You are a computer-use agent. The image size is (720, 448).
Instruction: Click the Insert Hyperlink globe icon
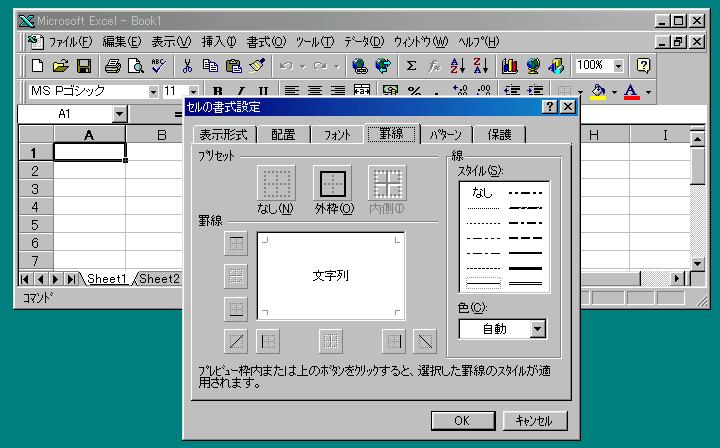[359, 66]
